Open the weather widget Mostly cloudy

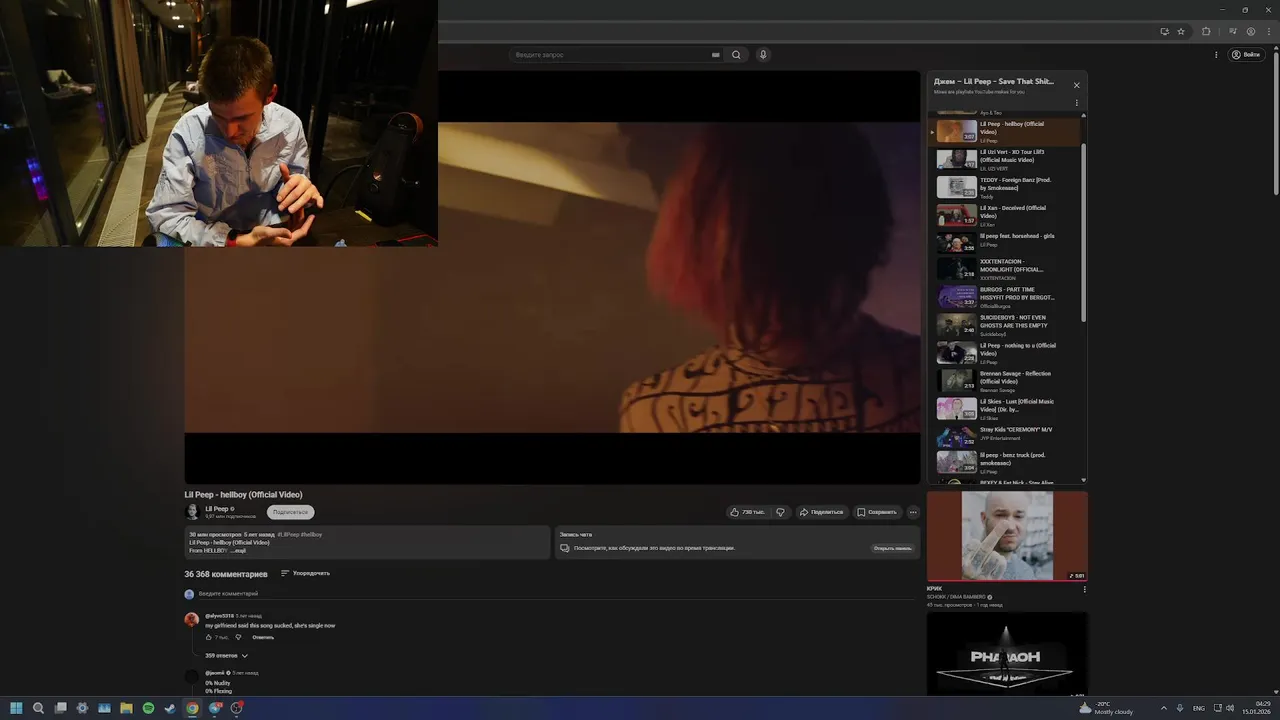pos(1107,708)
